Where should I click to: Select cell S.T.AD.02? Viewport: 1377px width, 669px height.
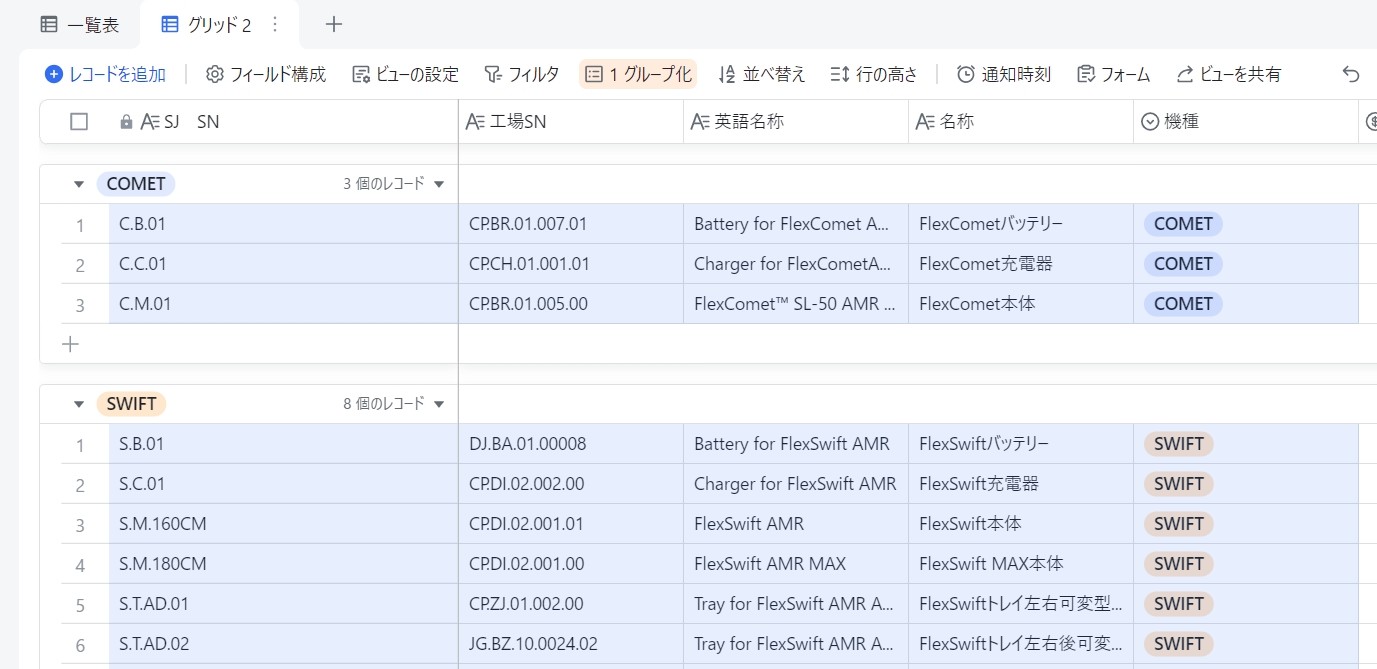[283, 644]
